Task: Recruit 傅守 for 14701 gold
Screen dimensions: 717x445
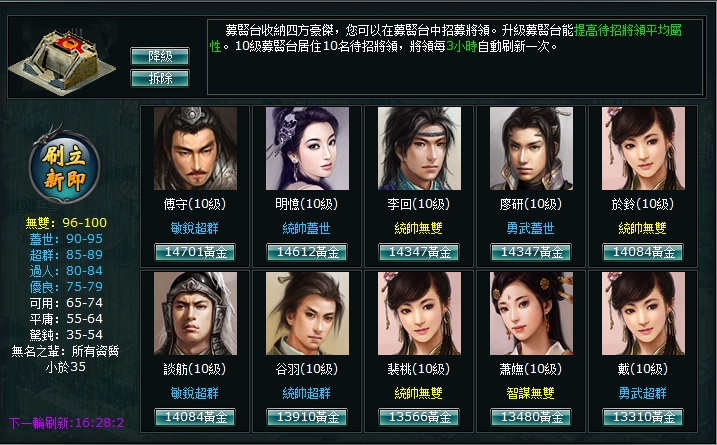Action: point(195,252)
